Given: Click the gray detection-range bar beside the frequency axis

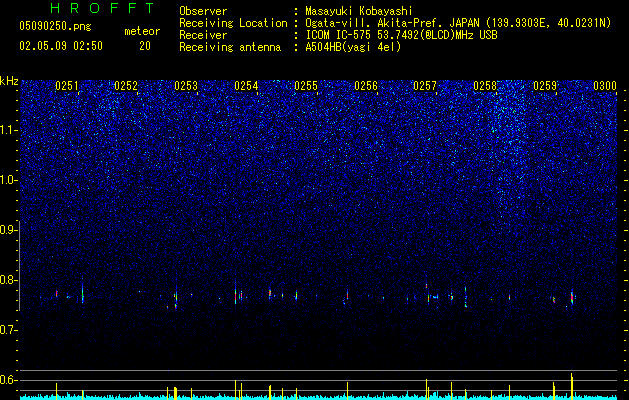Looking at the screenshot, I should [19, 265].
